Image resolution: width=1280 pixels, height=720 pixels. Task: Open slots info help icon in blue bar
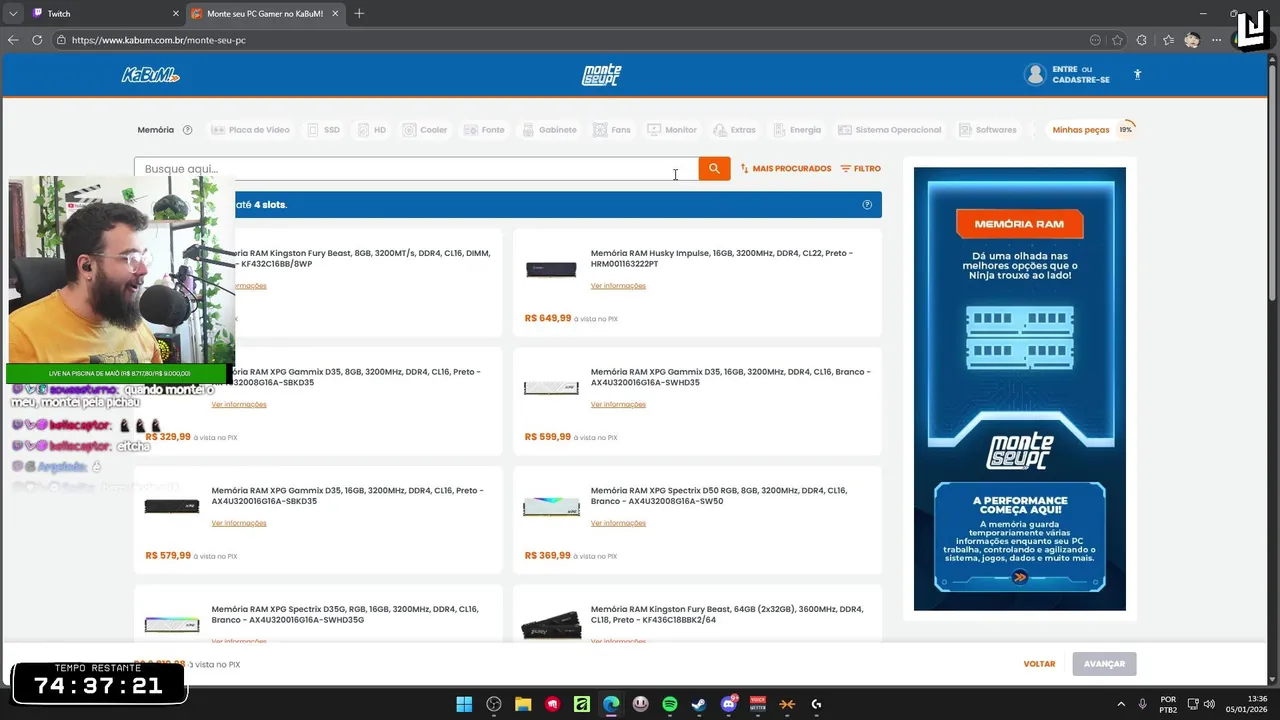(x=867, y=205)
